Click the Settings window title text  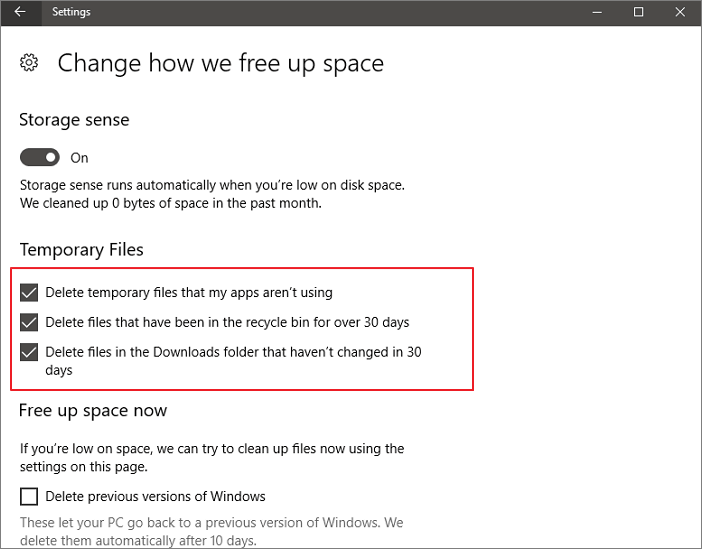click(x=71, y=12)
